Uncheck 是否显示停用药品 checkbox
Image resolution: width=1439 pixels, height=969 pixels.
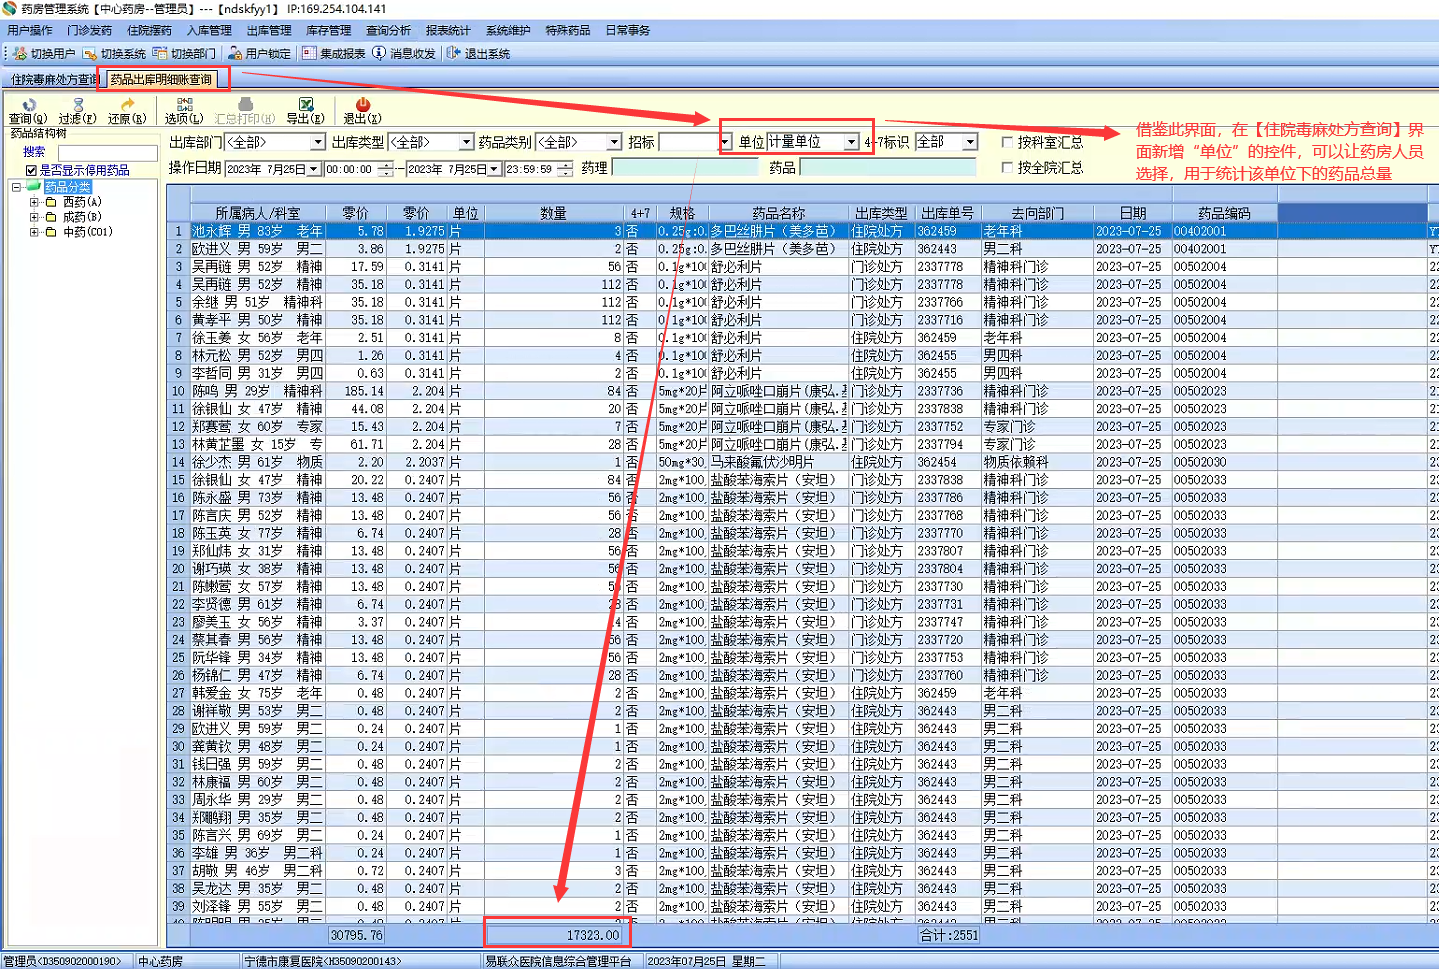[x=31, y=170]
